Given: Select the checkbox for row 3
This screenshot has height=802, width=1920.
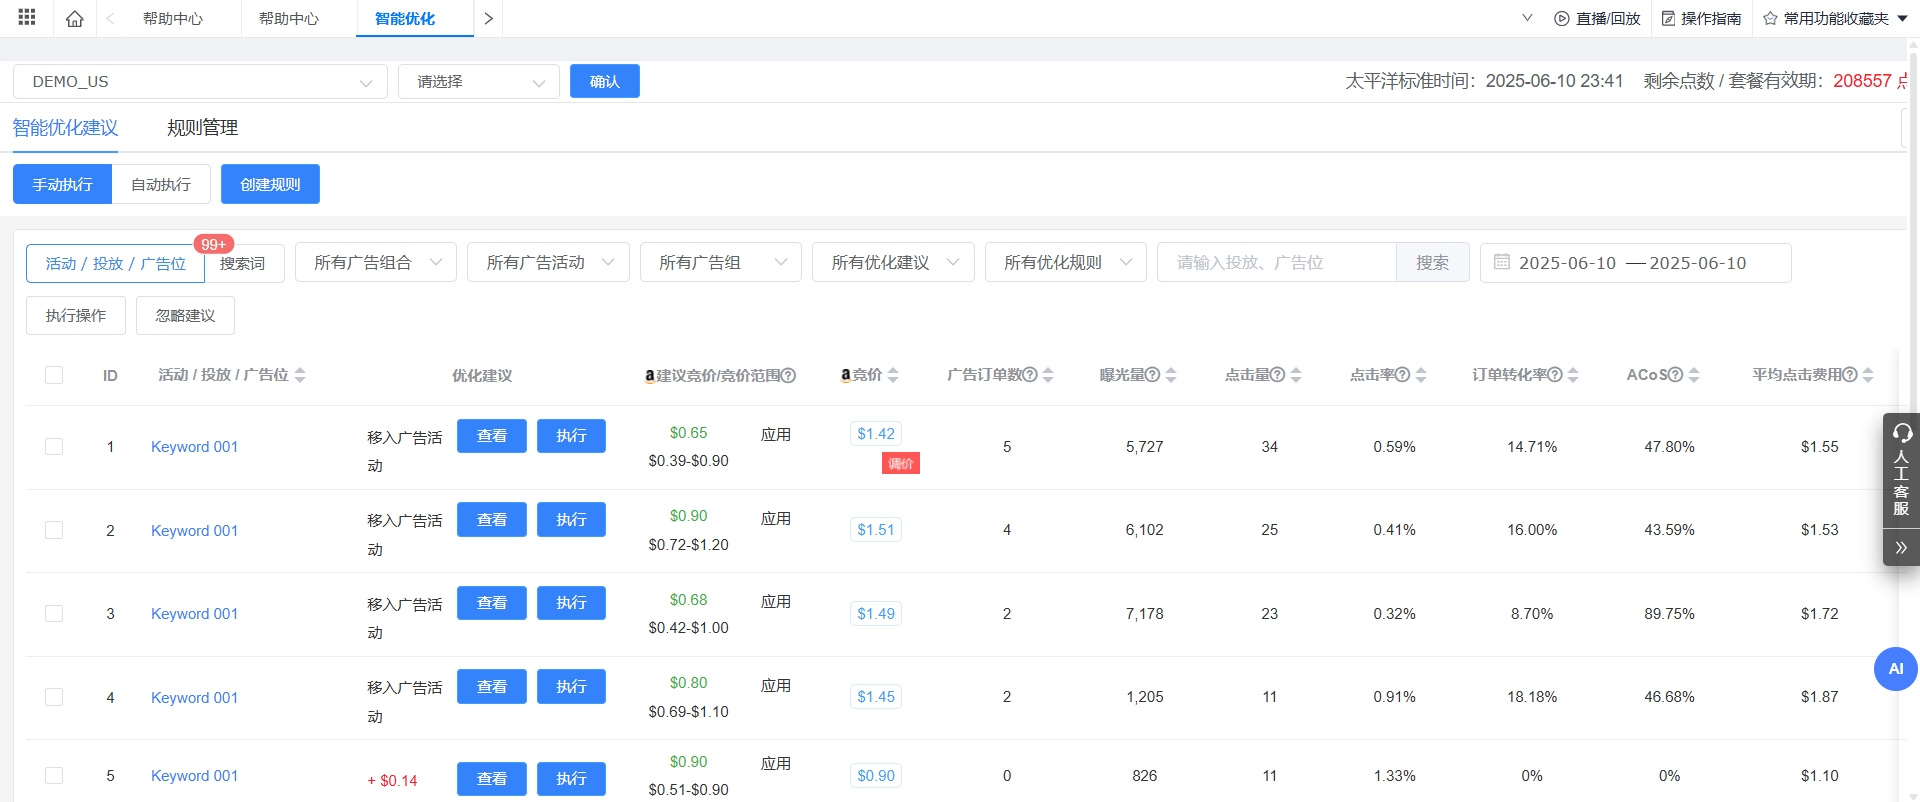Looking at the screenshot, I should (x=54, y=614).
